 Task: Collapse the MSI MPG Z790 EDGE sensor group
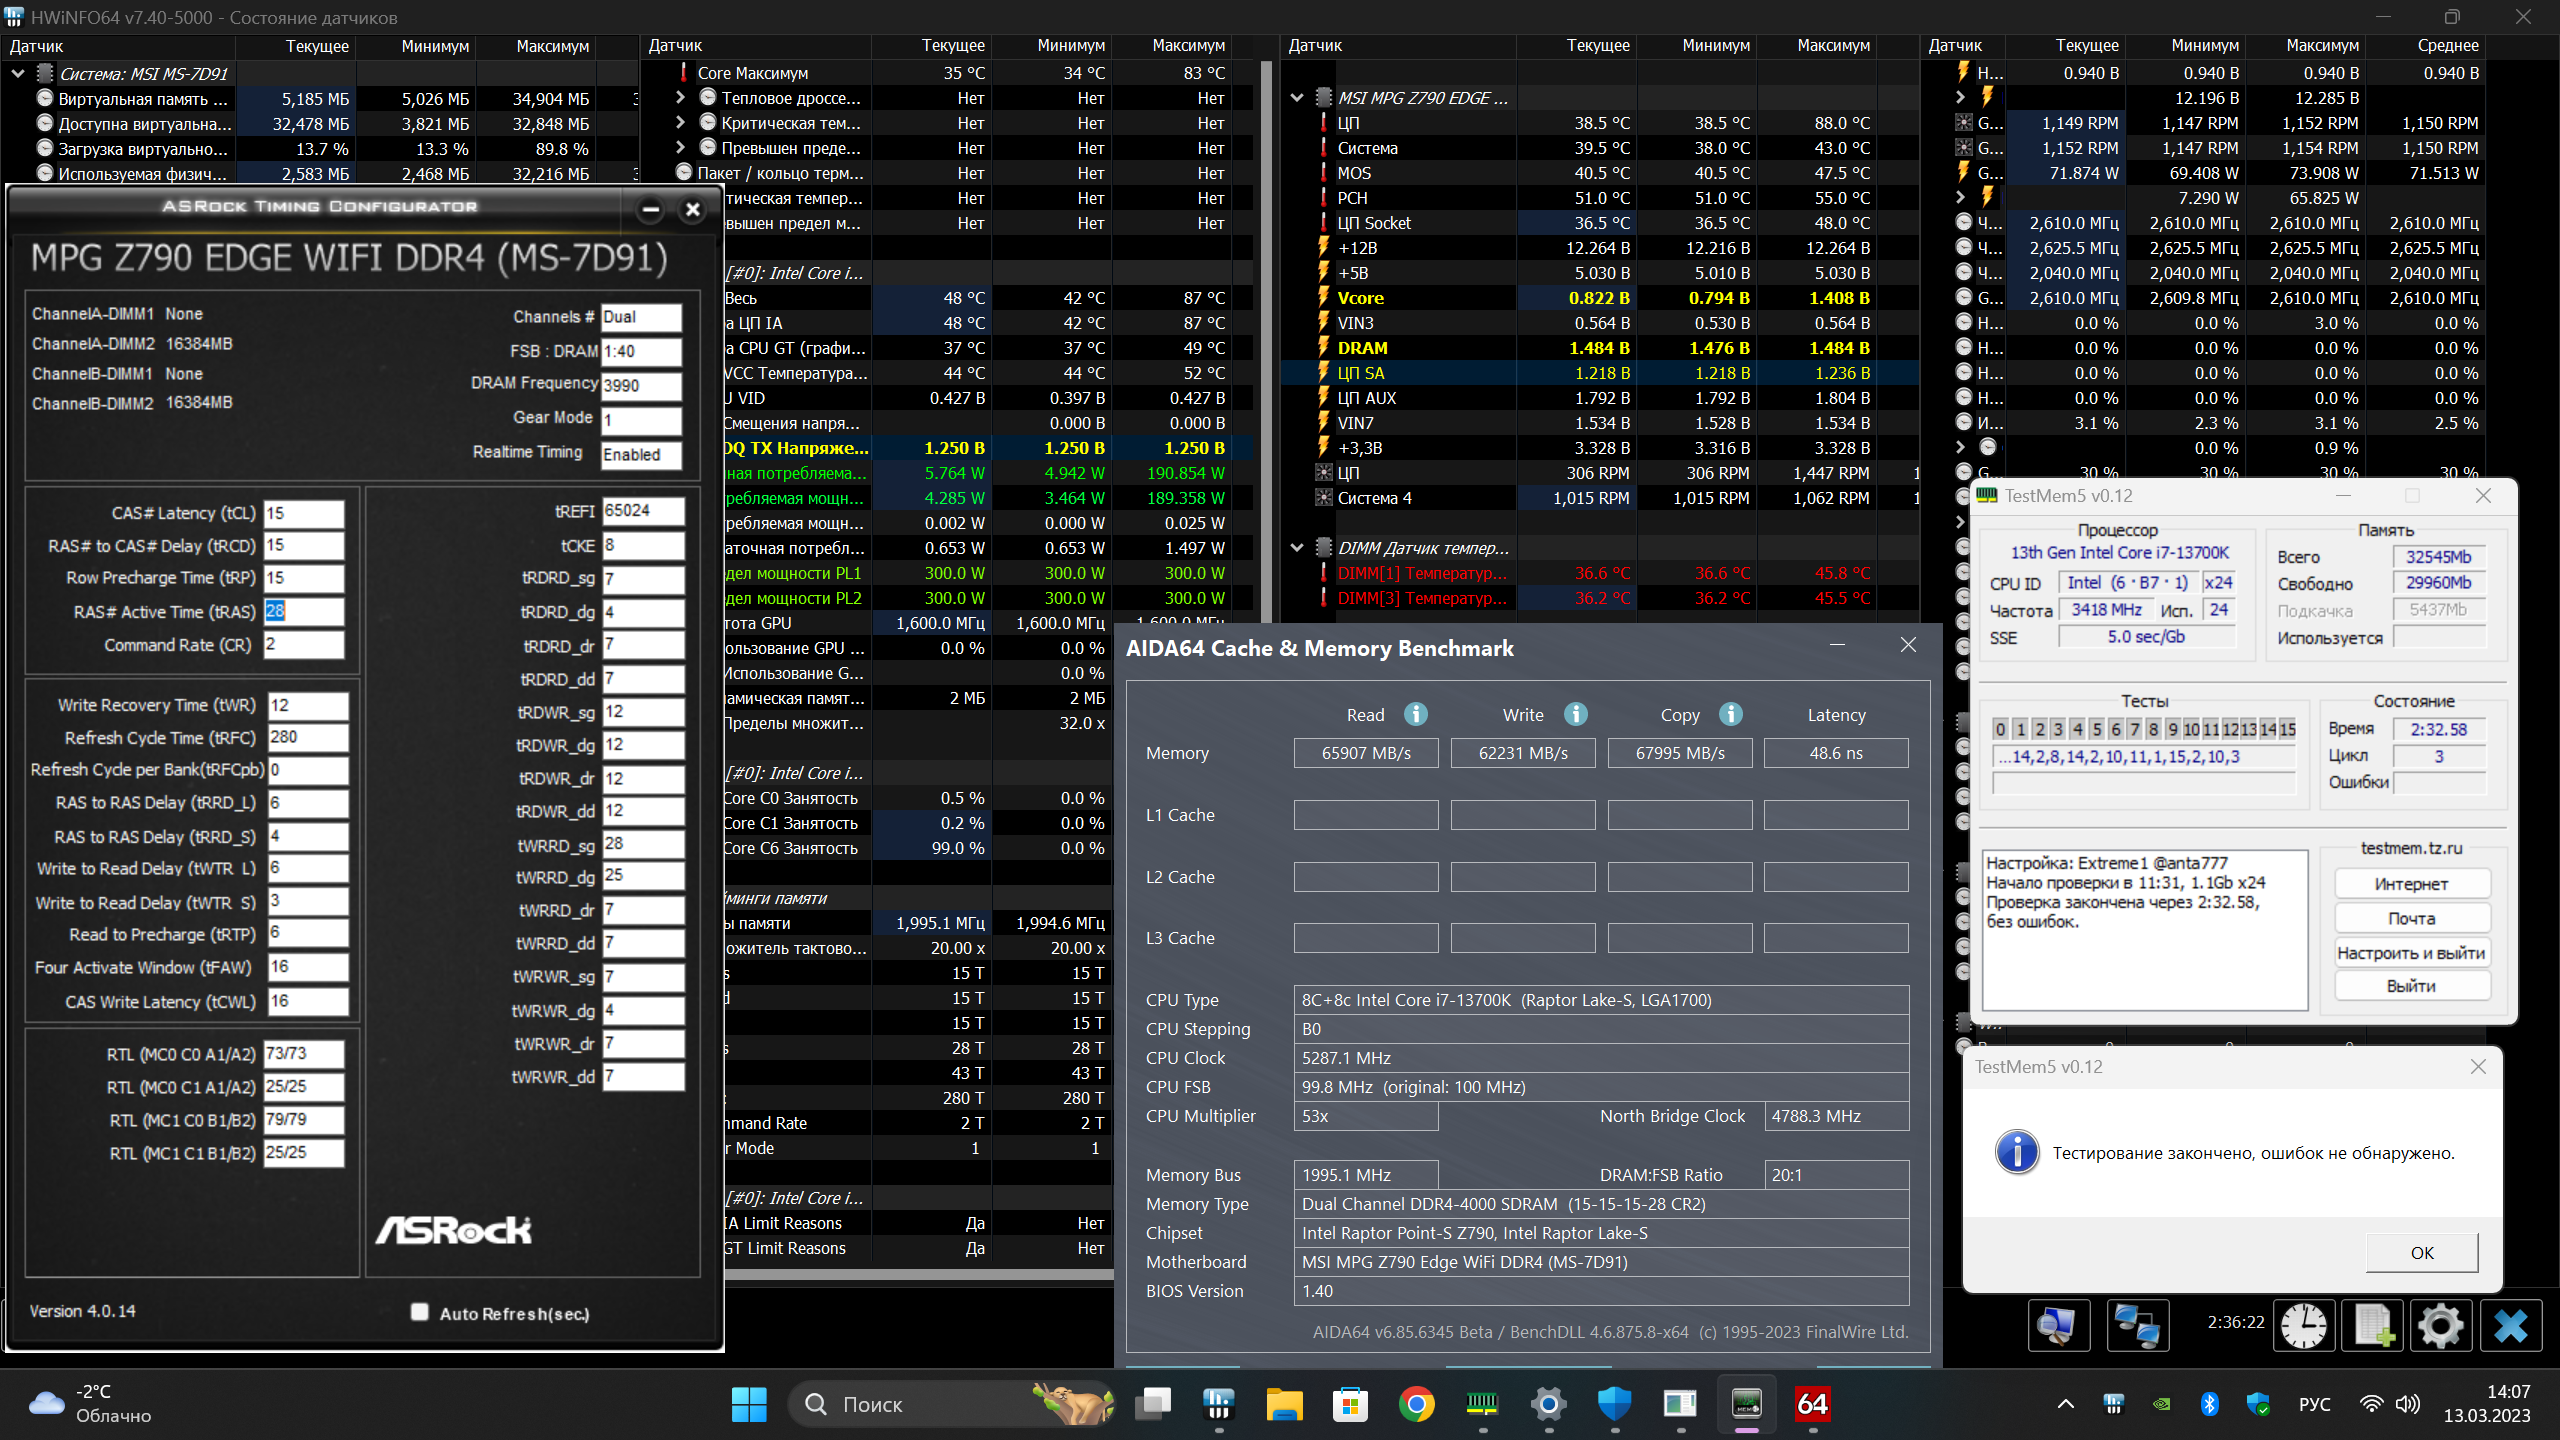(1297, 98)
